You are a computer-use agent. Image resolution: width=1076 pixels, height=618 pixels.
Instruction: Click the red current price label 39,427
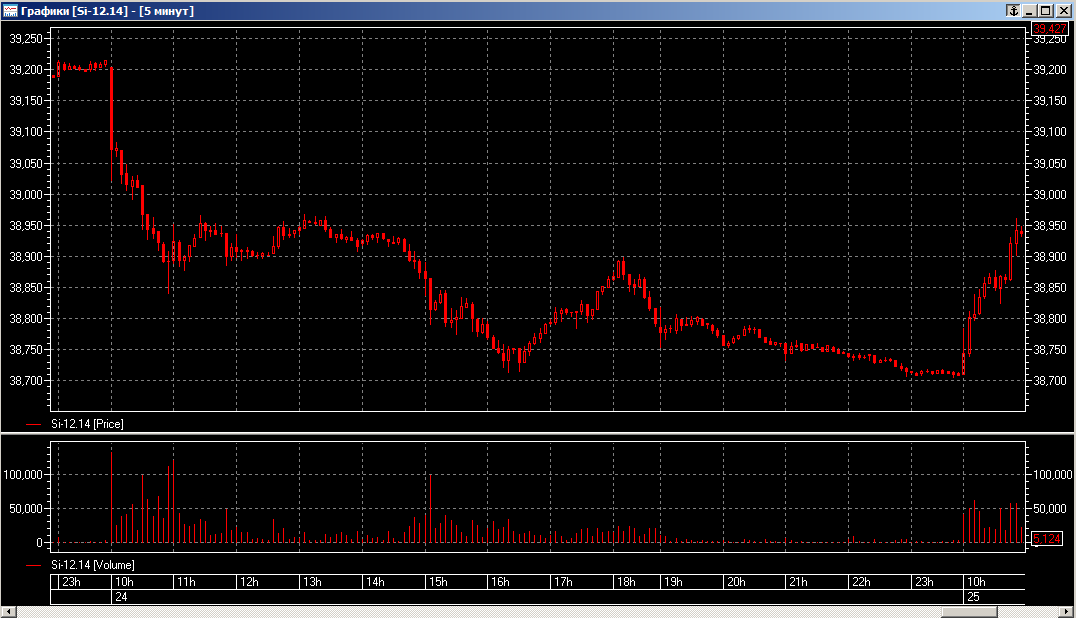point(1050,29)
